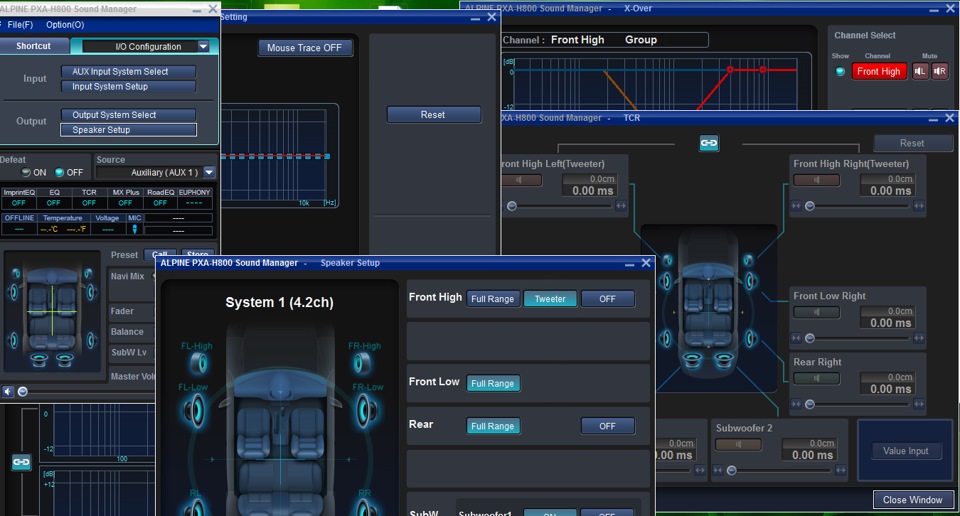Select FR-Low speaker icon in Speaker Setup

(x=367, y=410)
